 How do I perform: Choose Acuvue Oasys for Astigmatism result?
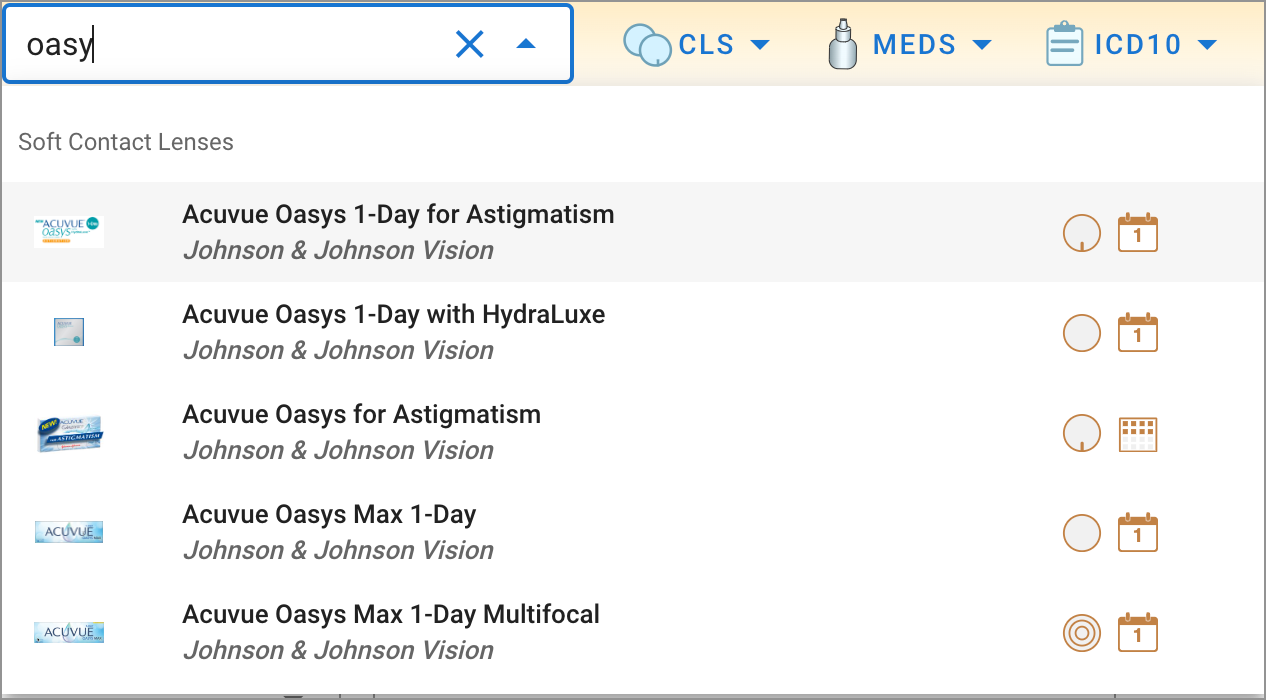(x=361, y=415)
